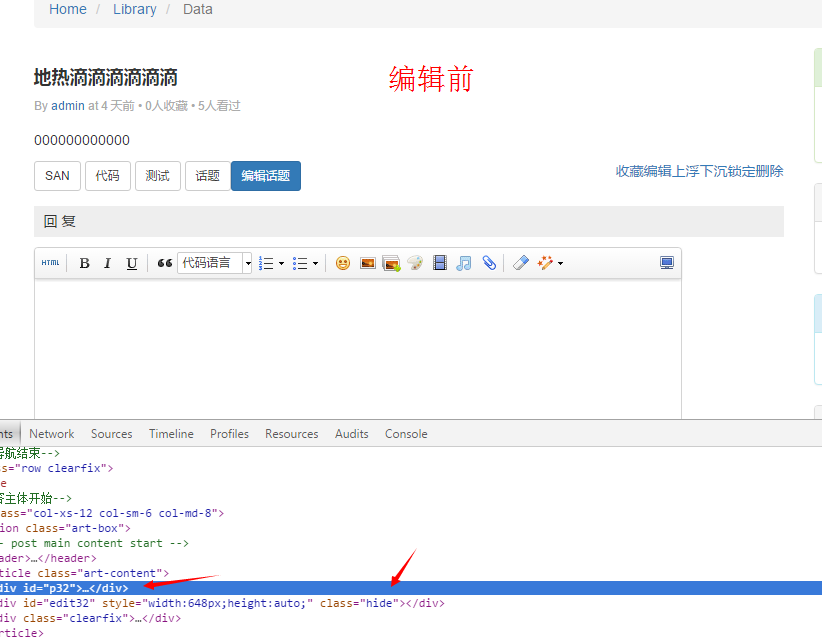
Task: Click inside the reply text area
Action: [x=358, y=349]
